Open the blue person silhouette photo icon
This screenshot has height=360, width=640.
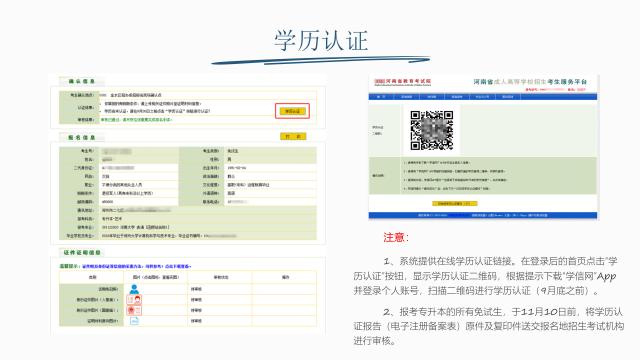pyautogui.click(x=134, y=289)
